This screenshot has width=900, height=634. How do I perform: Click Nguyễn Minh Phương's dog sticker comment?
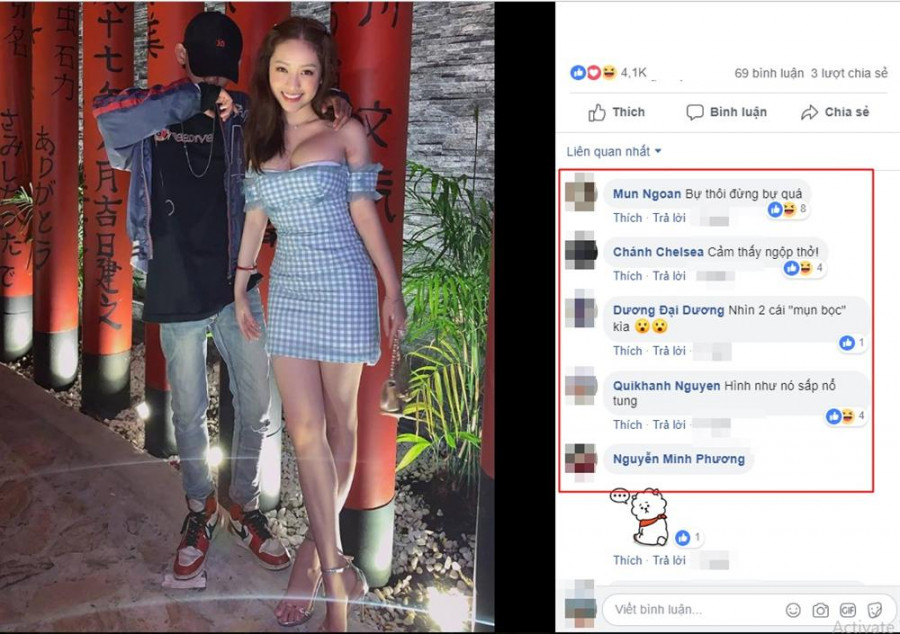coord(644,516)
